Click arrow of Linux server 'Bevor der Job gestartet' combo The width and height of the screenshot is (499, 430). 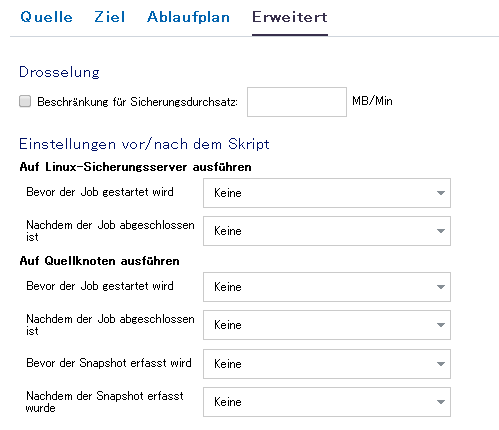[x=441, y=193]
